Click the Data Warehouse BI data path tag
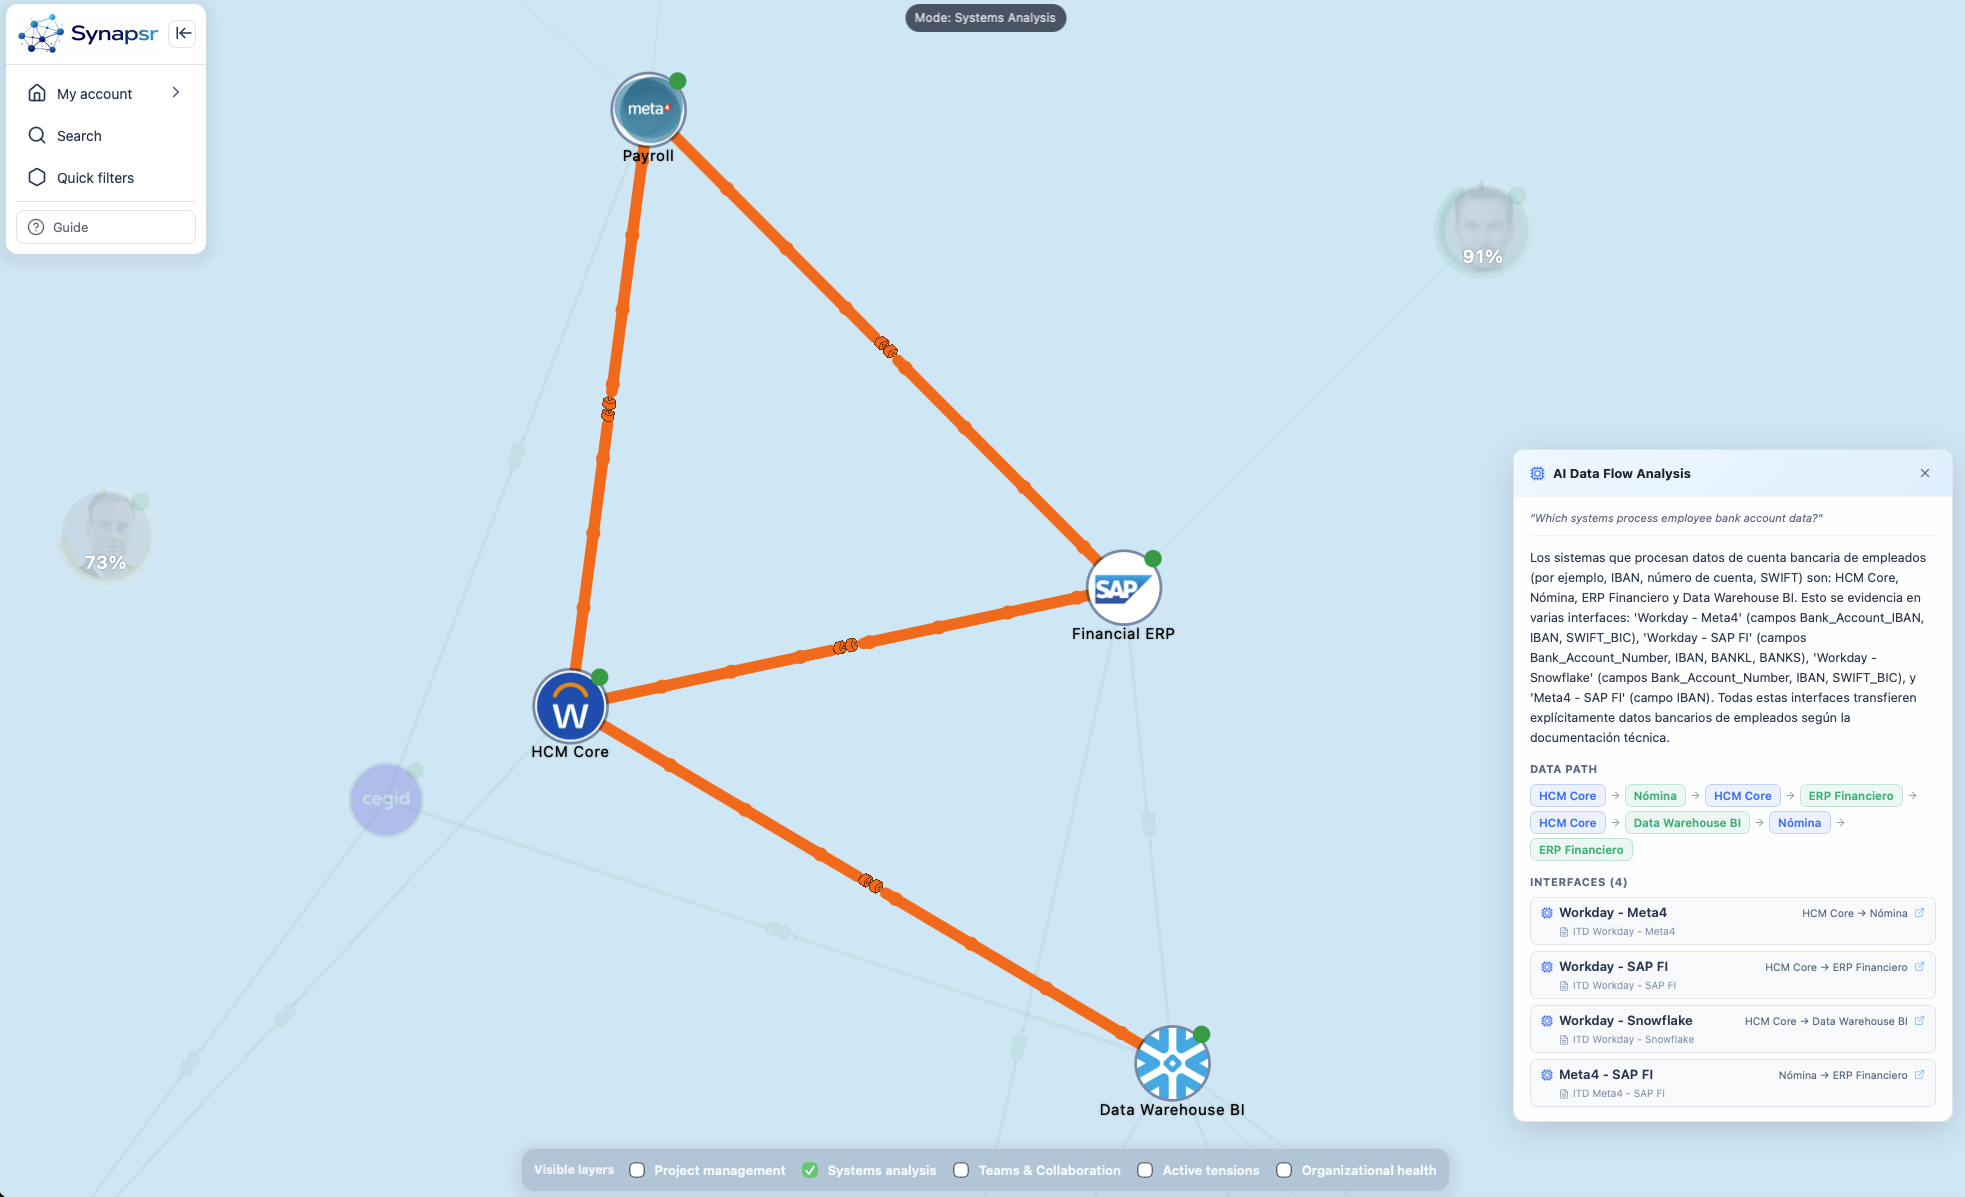This screenshot has height=1197, width=1965. pyautogui.click(x=1686, y=823)
